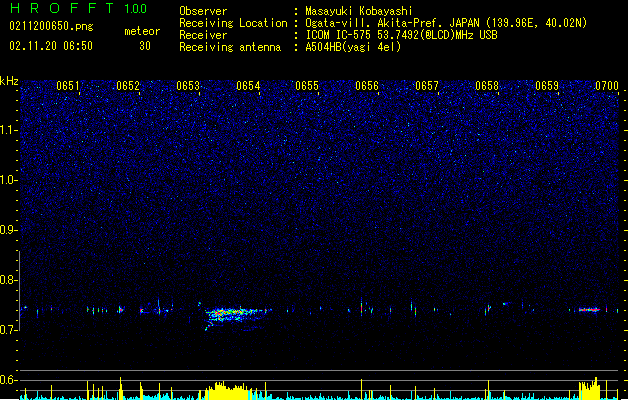Click the Observer name Masayuki Kobayashi
This screenshot has width=629, height=400.
pos(359,11)
